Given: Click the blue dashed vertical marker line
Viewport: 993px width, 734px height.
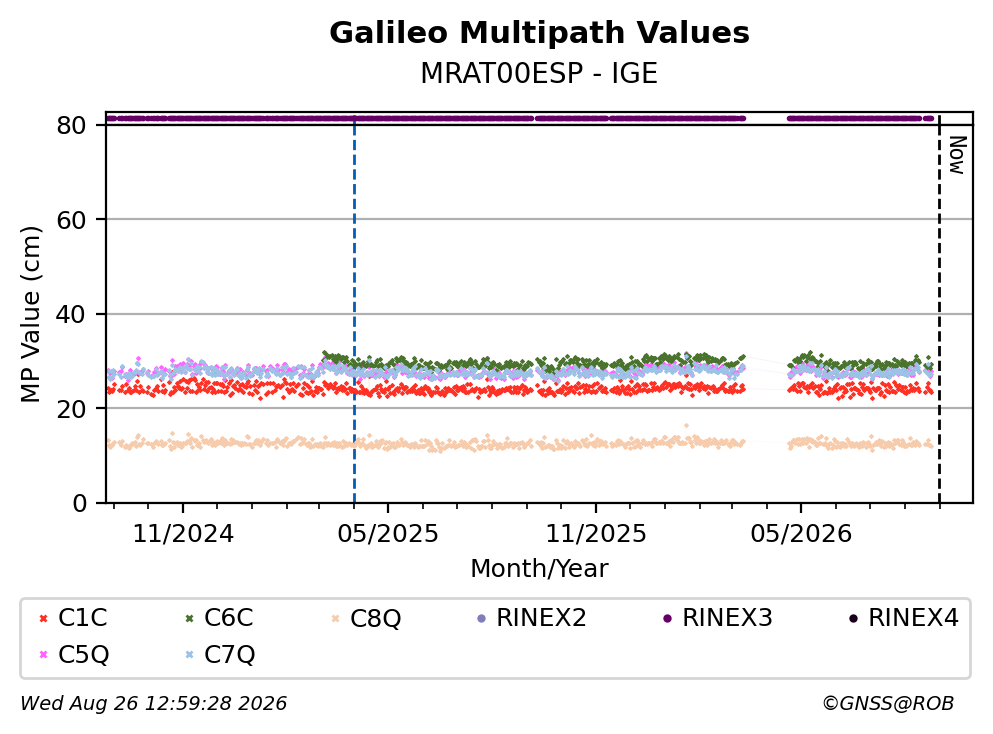Looking at the screenshot, I should tap(354, 310).
